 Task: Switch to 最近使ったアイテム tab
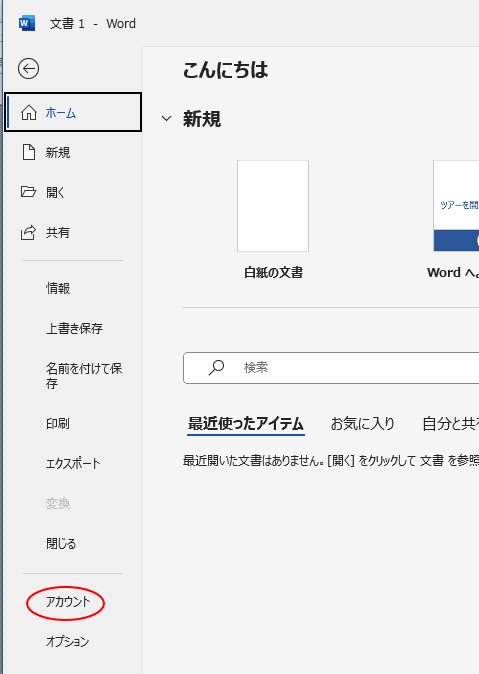point(246,424)
